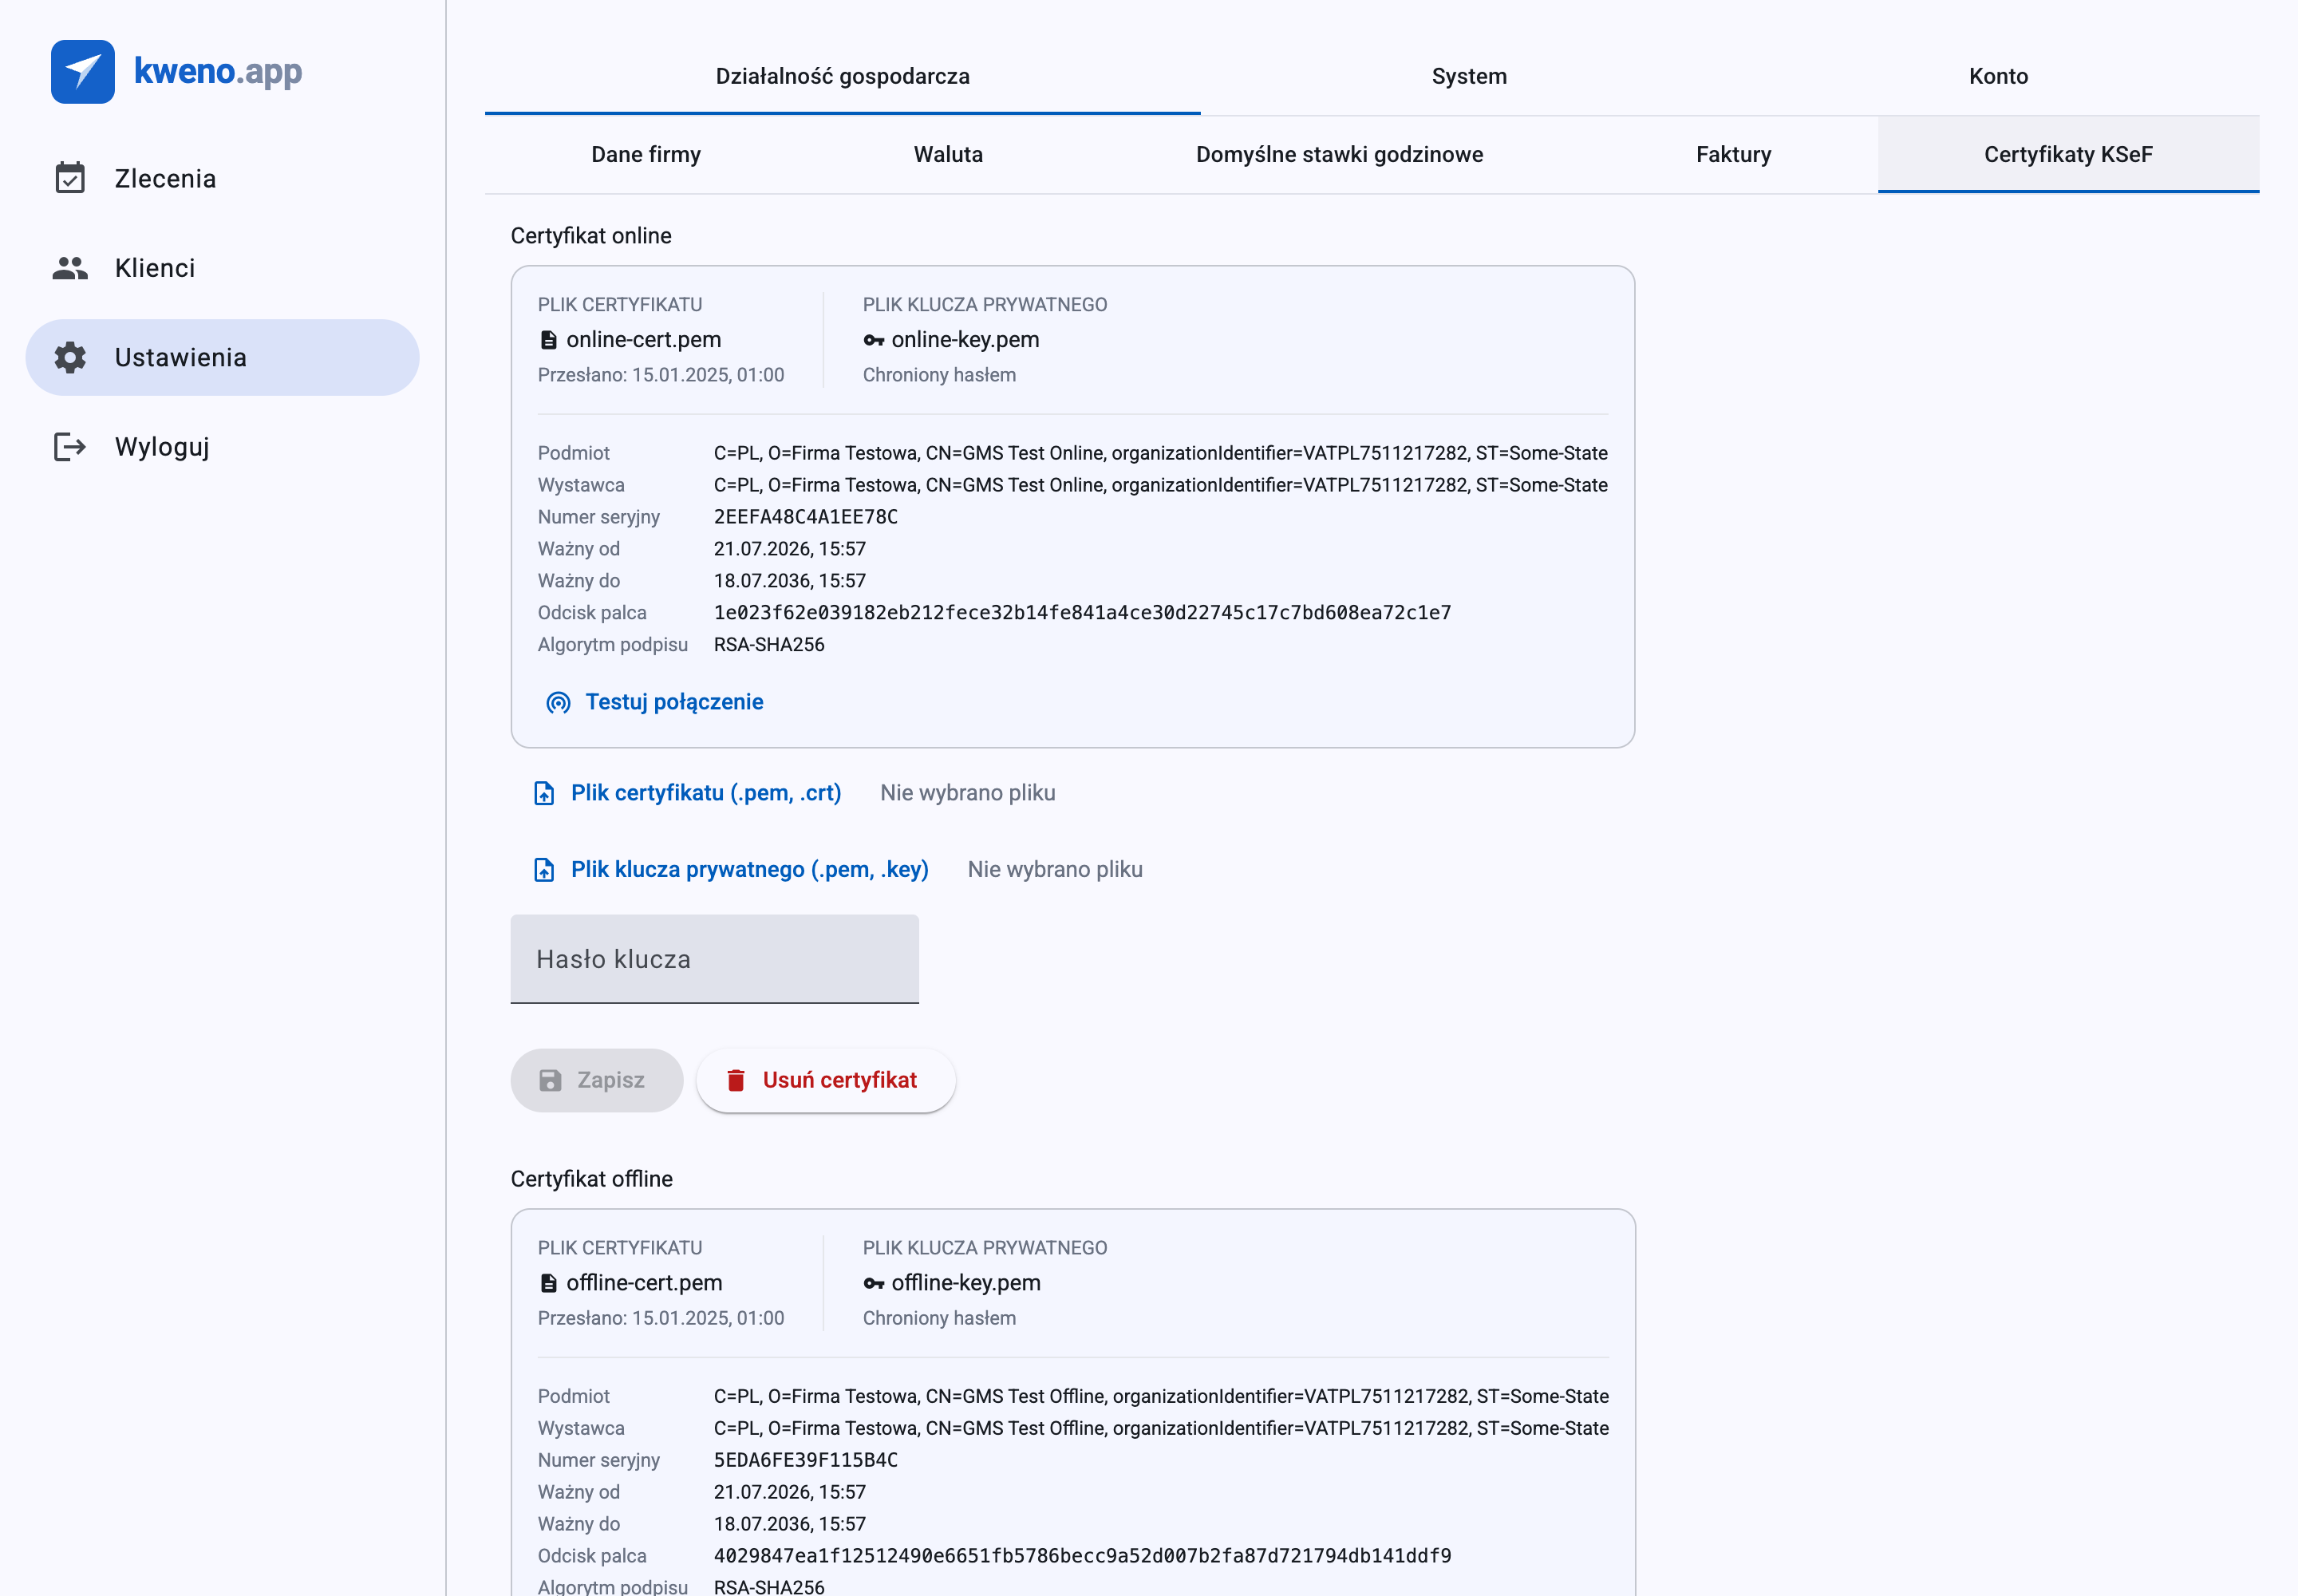Click key icon beside offline-key.pem

point(874,1283)
